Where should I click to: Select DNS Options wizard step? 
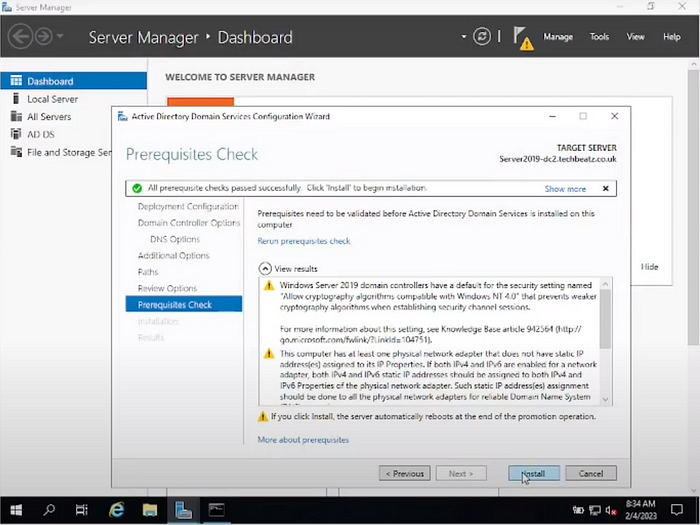pyautogui.click(x=175, y=239)
